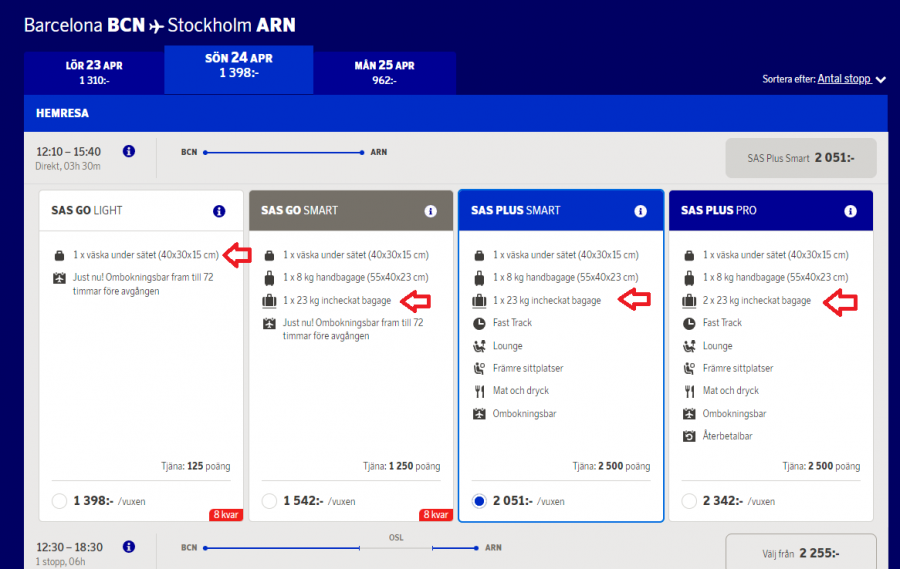Click Fast Track icon in SAS Plus Pro
Screen dimensions: 900x569
coord(688,323)
